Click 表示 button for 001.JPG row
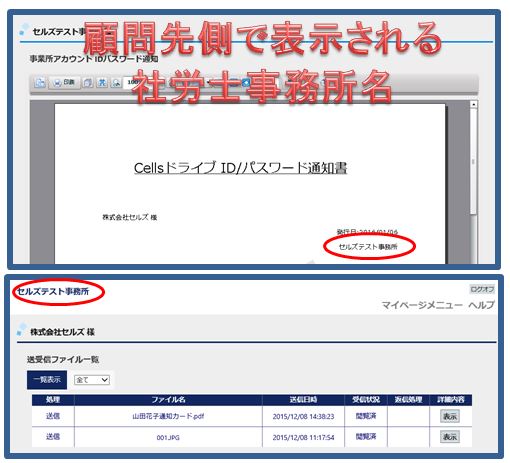 (450, 437)
